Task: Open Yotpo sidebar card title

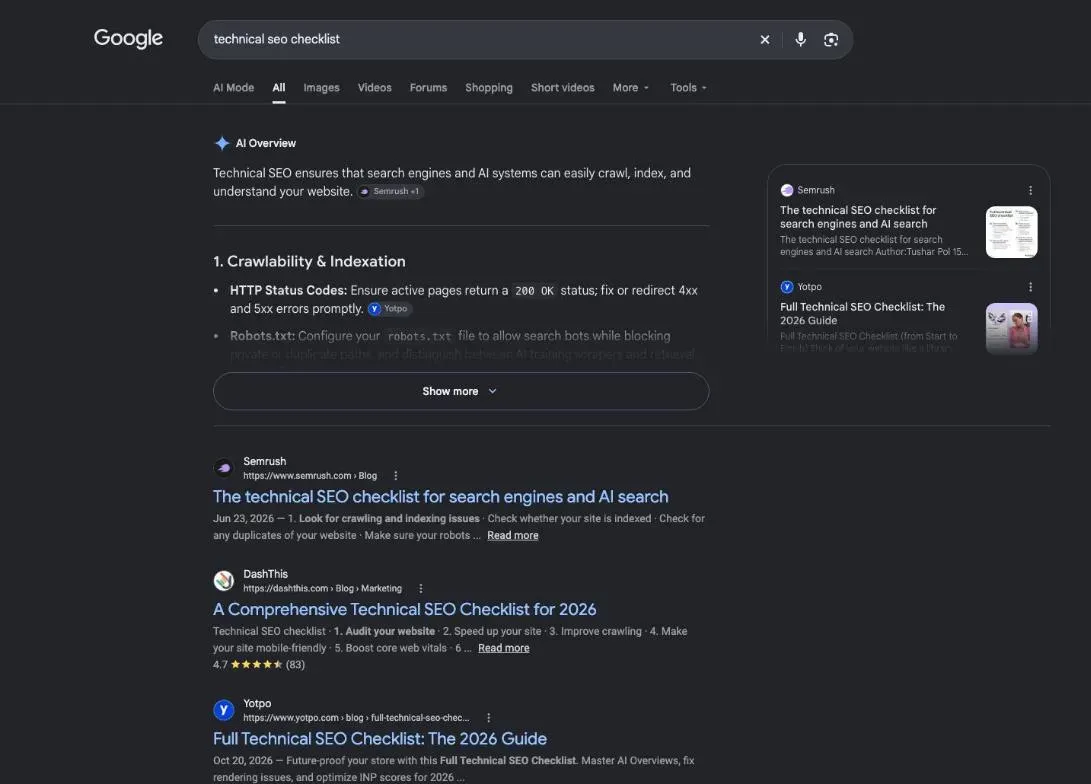Action: coord(862,314)
